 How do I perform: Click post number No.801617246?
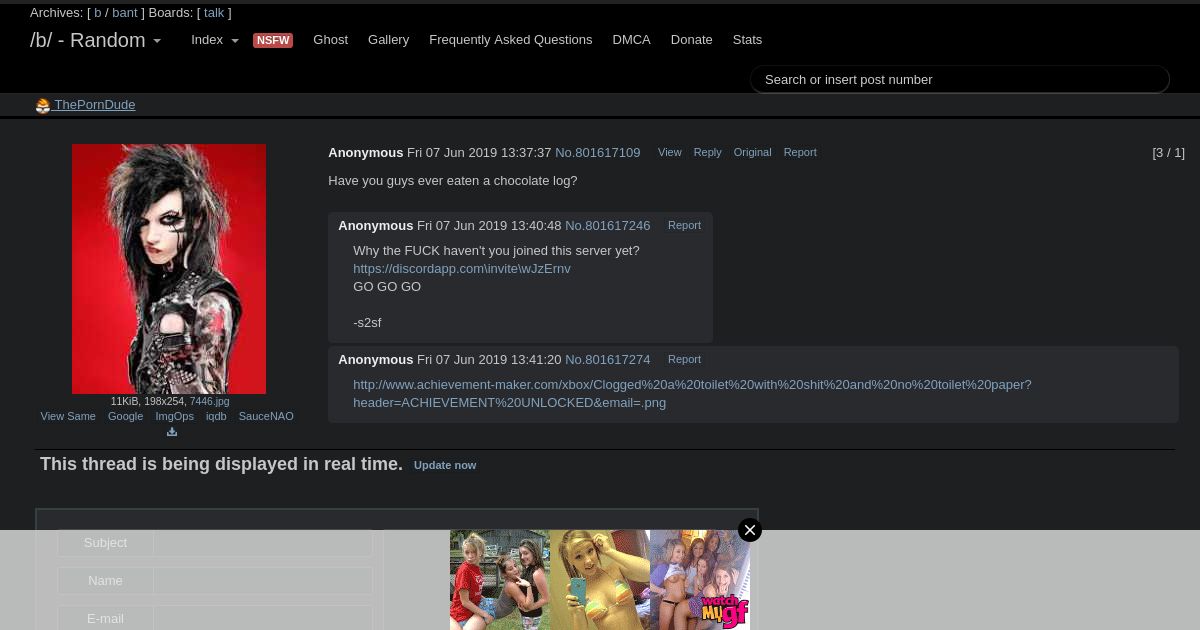tap(608, 226)
